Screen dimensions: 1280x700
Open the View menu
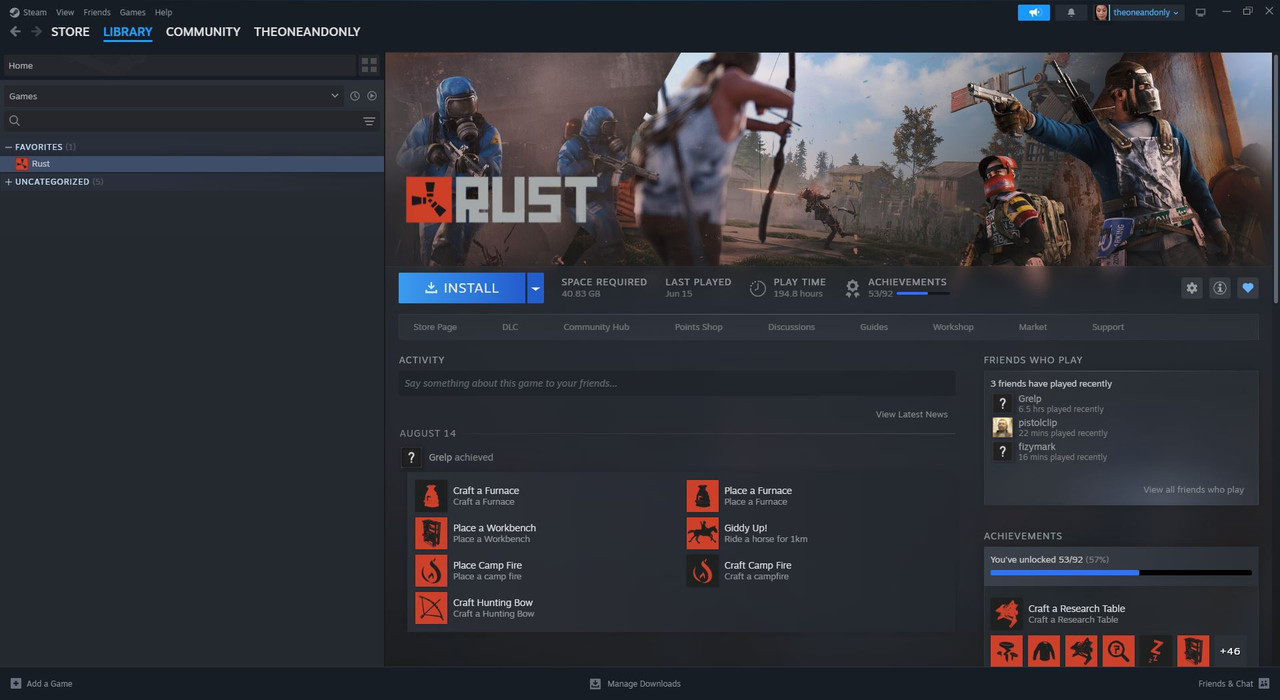coord(65,12)
